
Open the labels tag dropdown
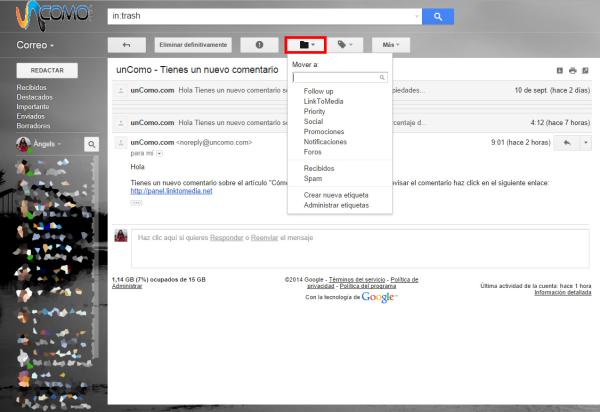[x=345, y=45]
